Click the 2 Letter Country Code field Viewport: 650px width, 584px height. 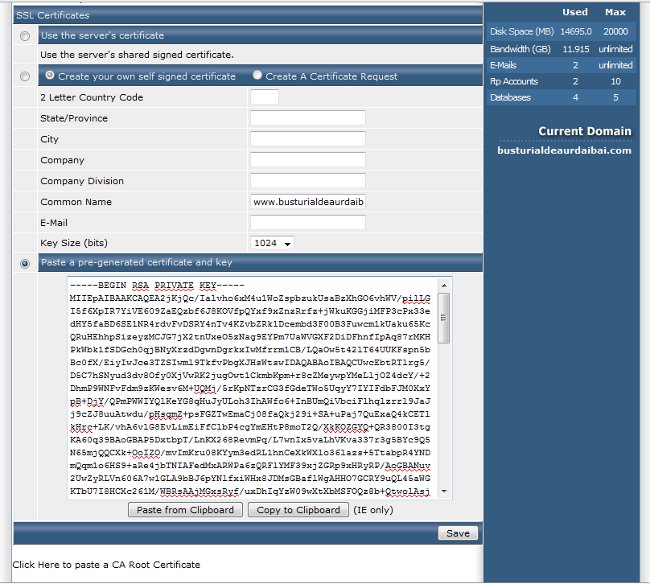(264, 97)
